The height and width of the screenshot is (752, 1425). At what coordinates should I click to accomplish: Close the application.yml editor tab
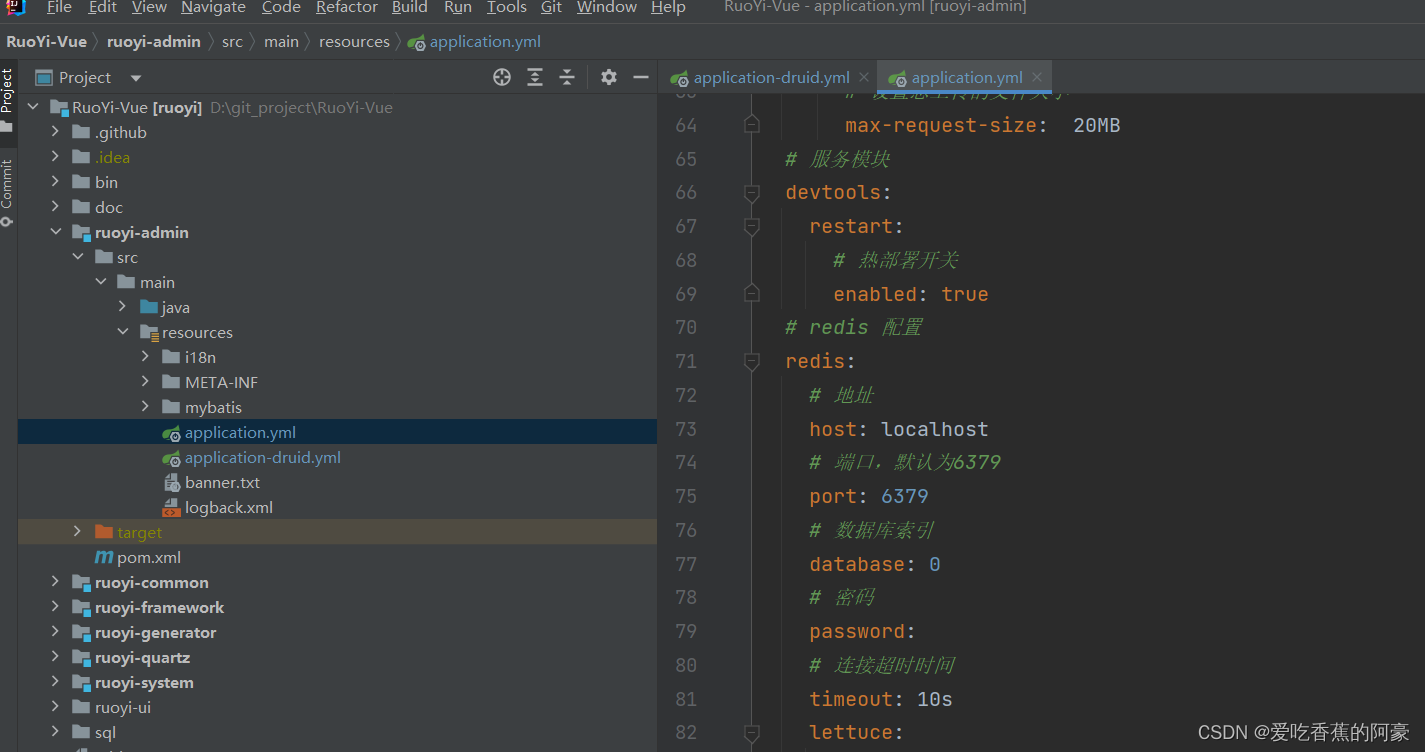coord(1037,77)
